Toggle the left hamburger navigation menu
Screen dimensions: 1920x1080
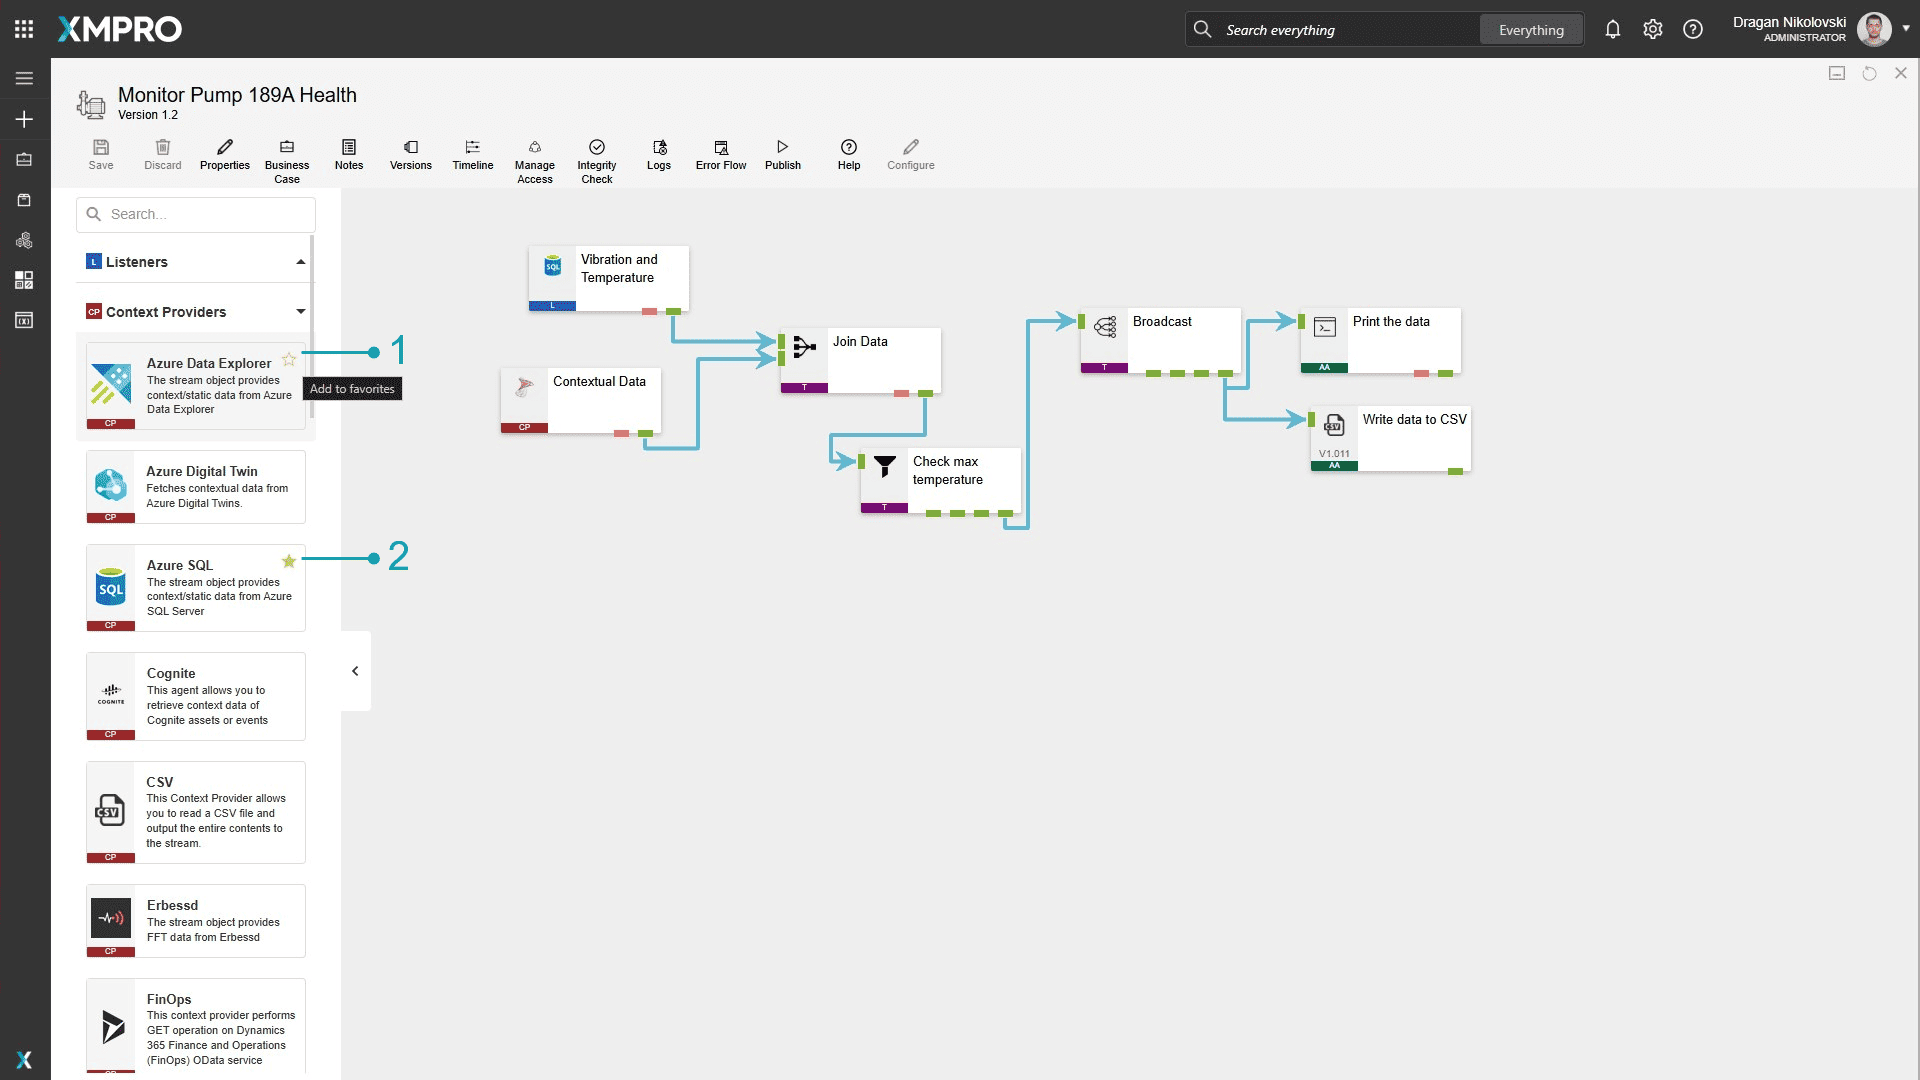coord(24,78)
